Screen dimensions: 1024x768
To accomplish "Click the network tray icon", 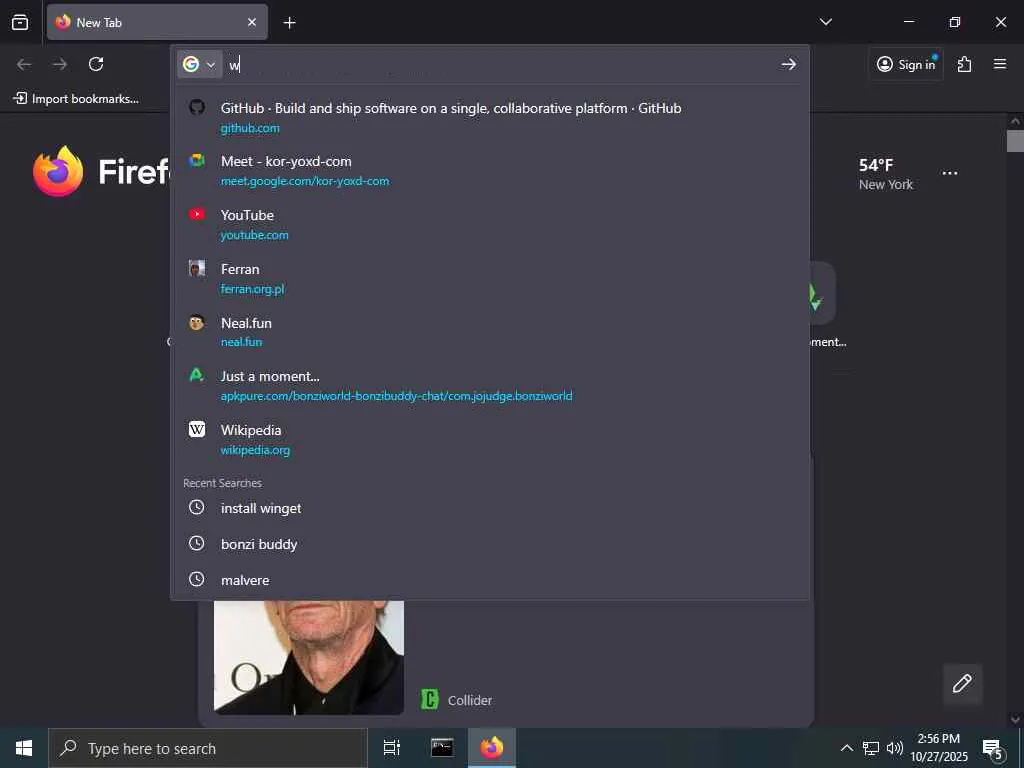I will 871,748.
